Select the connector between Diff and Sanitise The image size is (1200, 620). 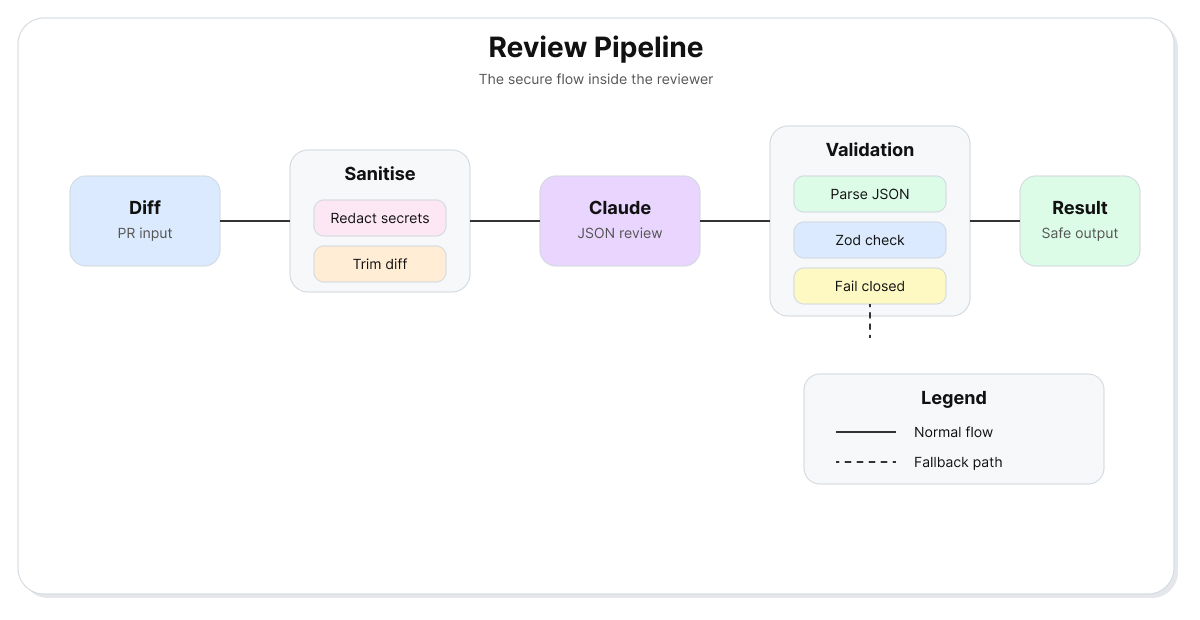255,221
